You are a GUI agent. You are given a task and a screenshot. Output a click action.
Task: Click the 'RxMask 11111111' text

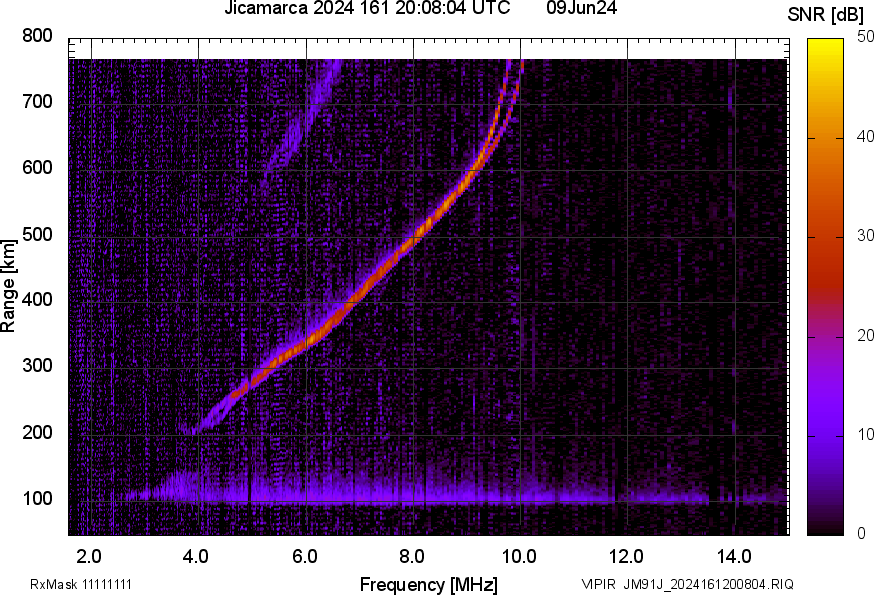pos(81,584)
